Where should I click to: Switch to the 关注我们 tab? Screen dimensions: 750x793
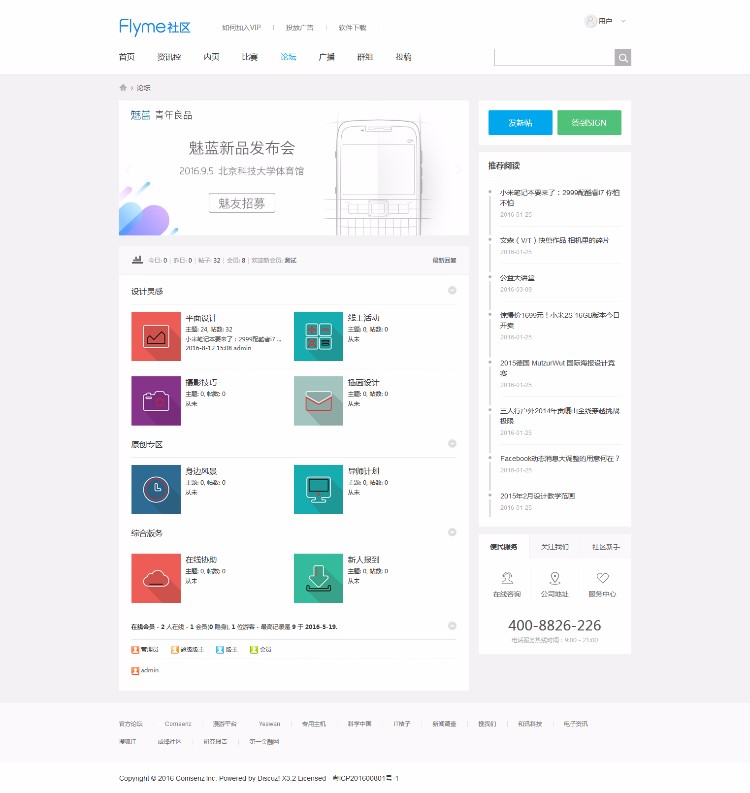pyautogui.click(x=555, y=547)
